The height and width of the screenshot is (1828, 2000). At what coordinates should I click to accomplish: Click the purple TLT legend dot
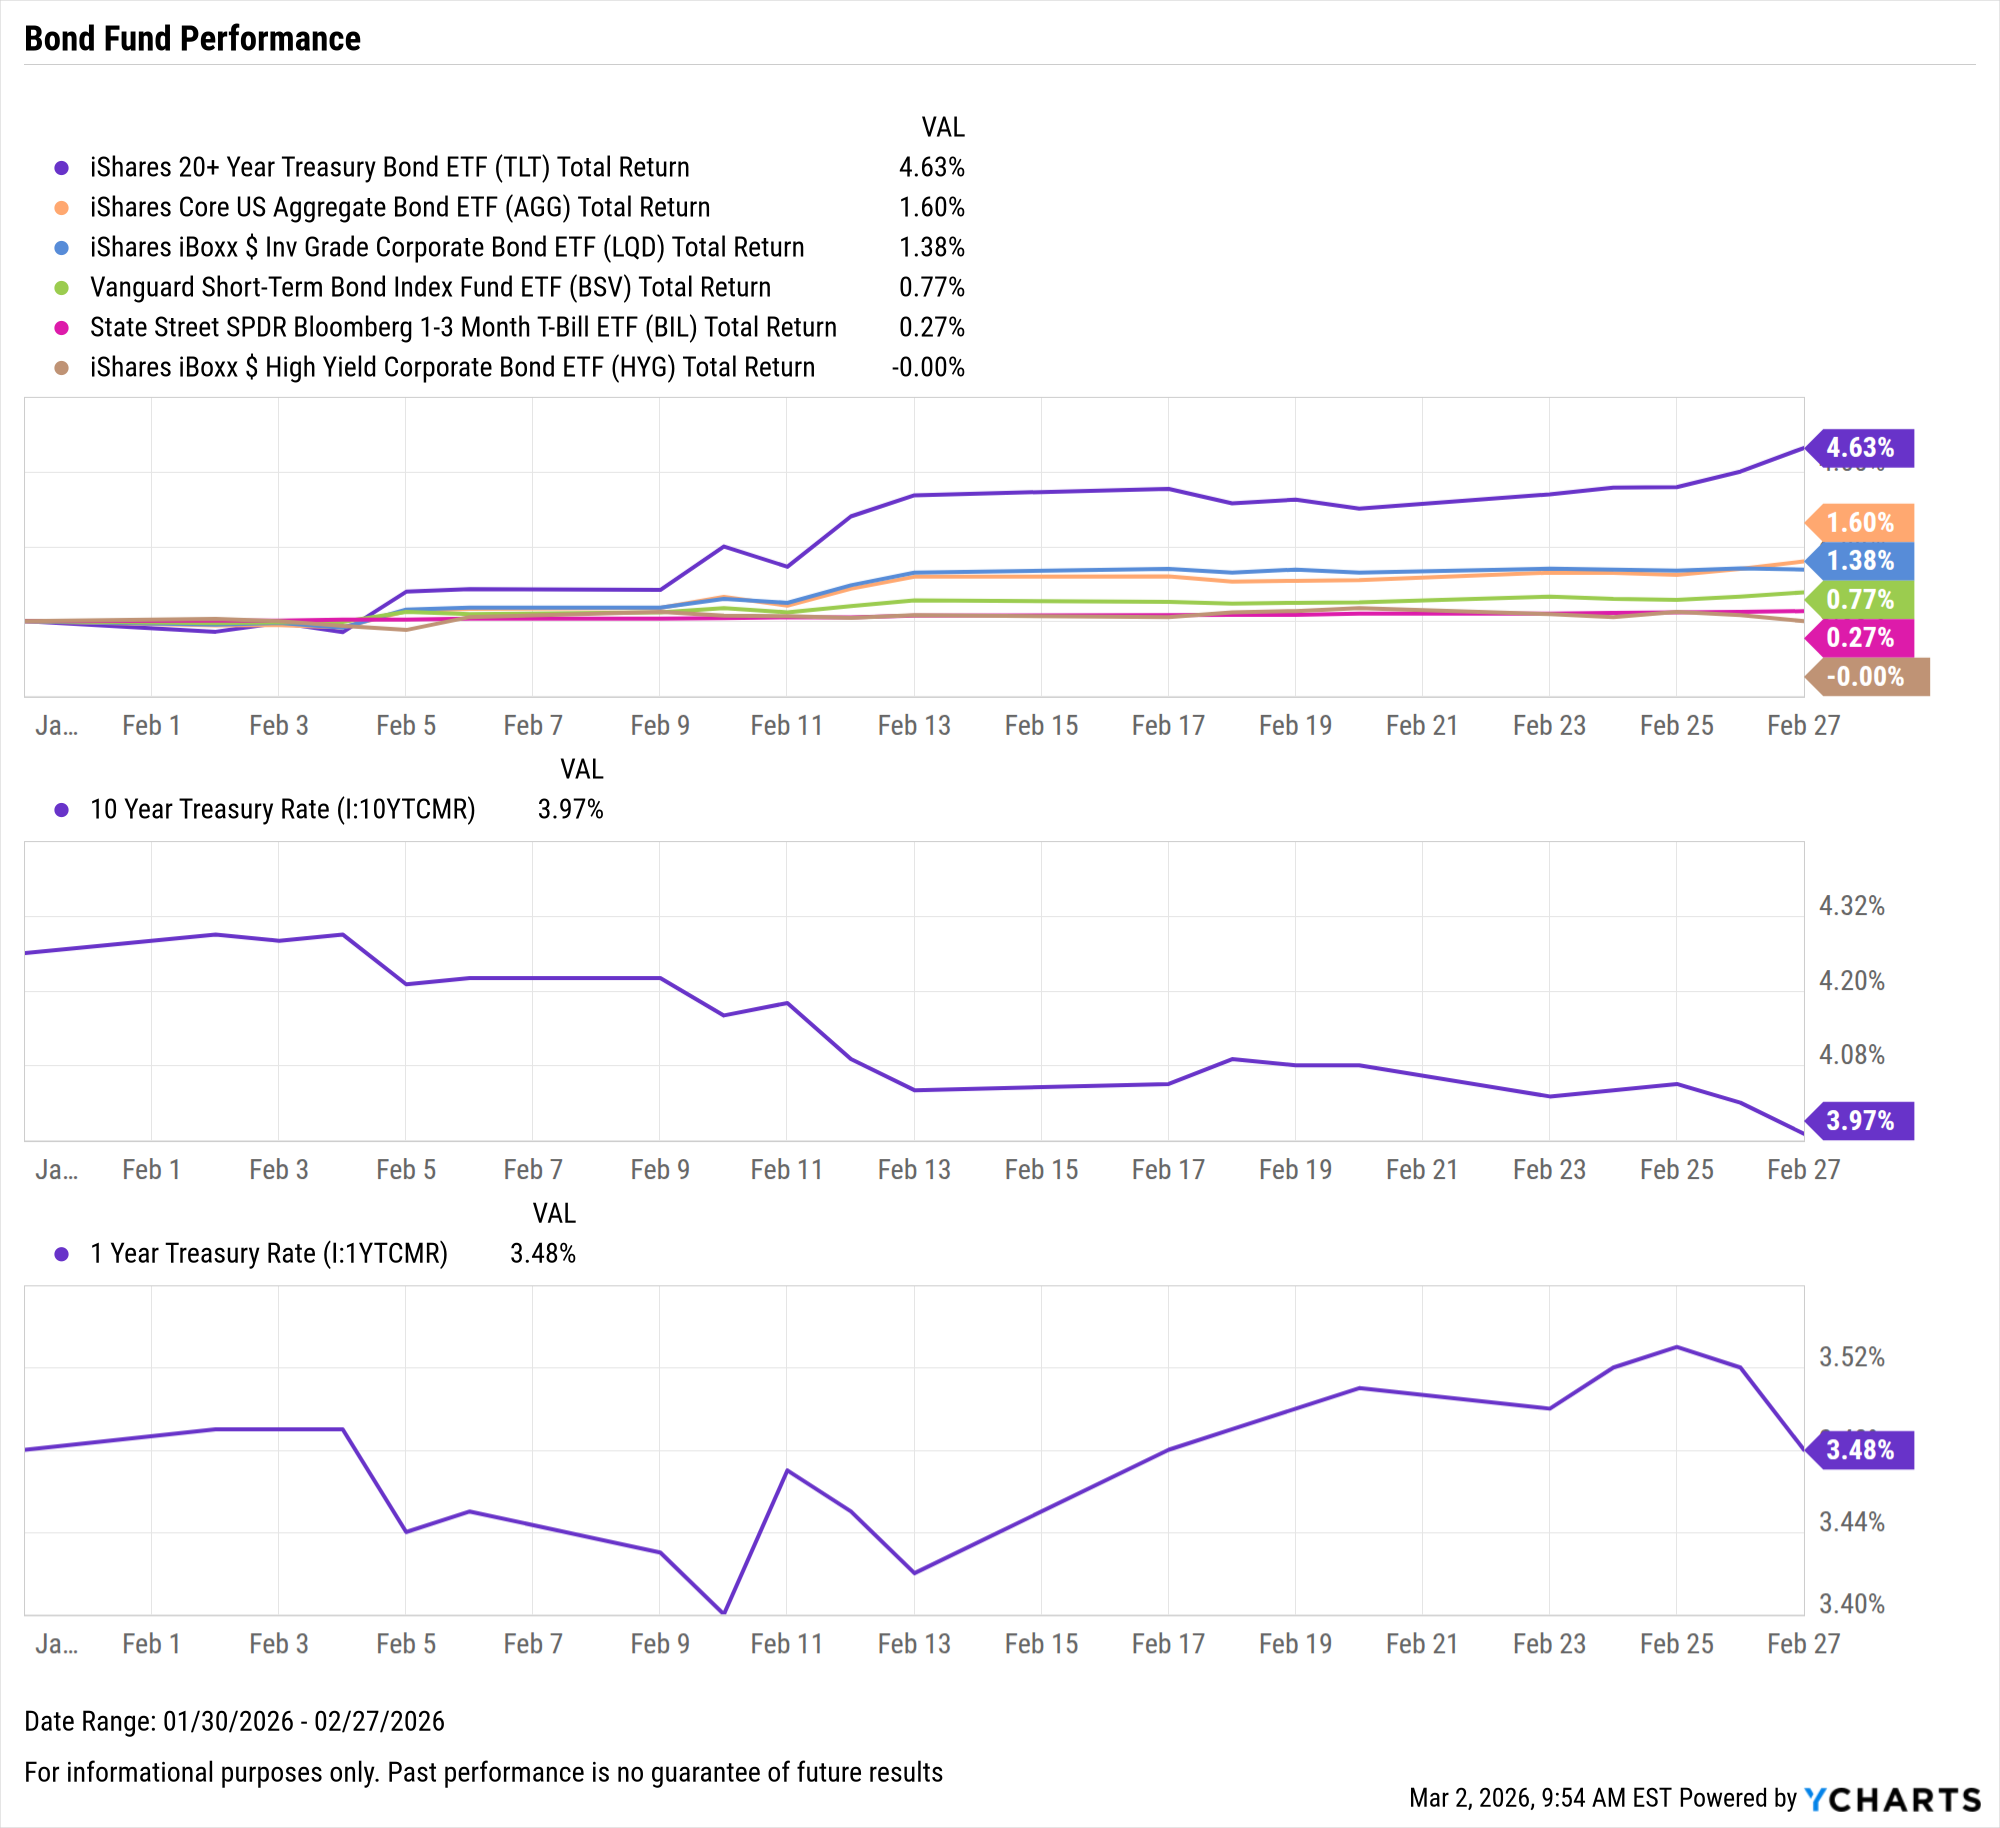point(62,168)
